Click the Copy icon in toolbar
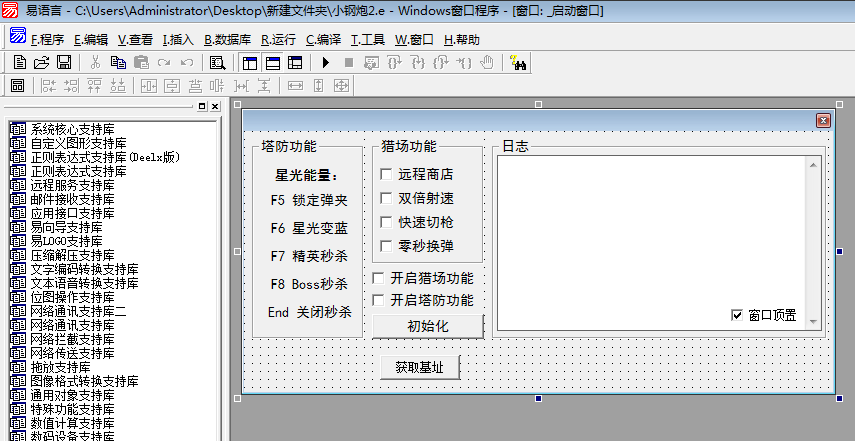The width and height of the screenshot is (855, 441). coord(117,63)
